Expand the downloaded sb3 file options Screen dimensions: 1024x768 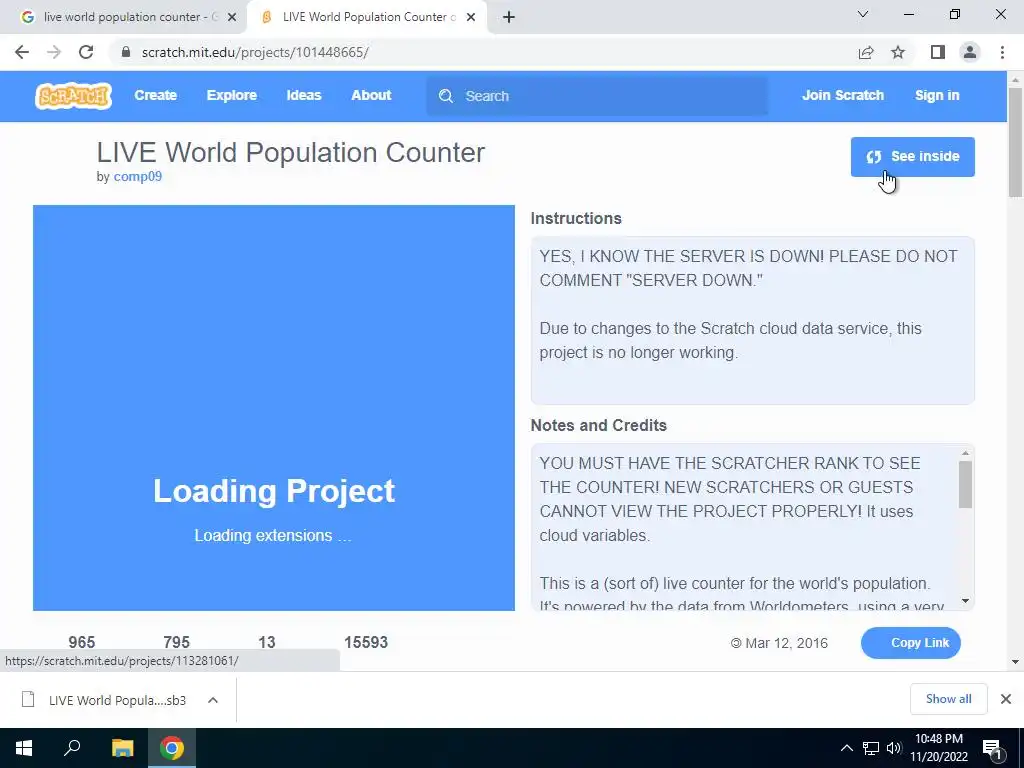[212, 700]
